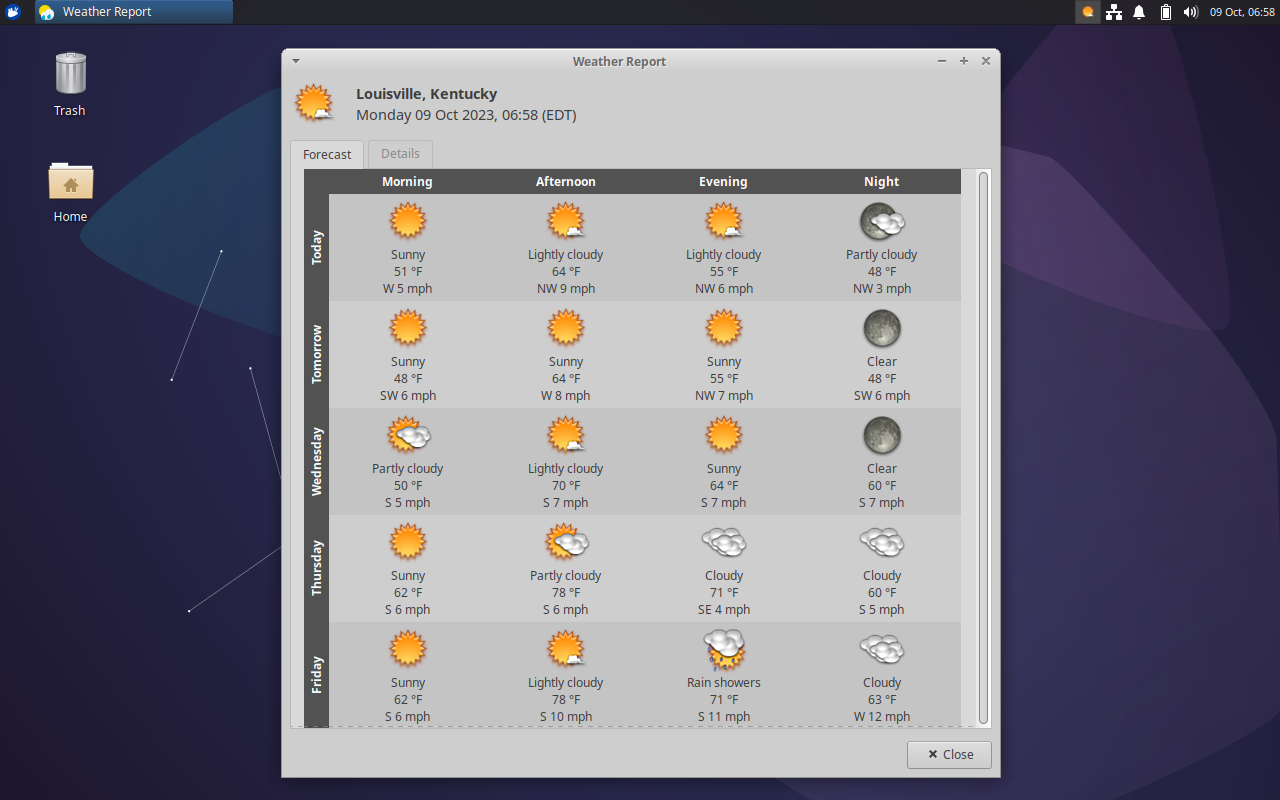The image size is (1280, 800).
Task: Open the notifications bell icon
Action: coord(1139,12)
